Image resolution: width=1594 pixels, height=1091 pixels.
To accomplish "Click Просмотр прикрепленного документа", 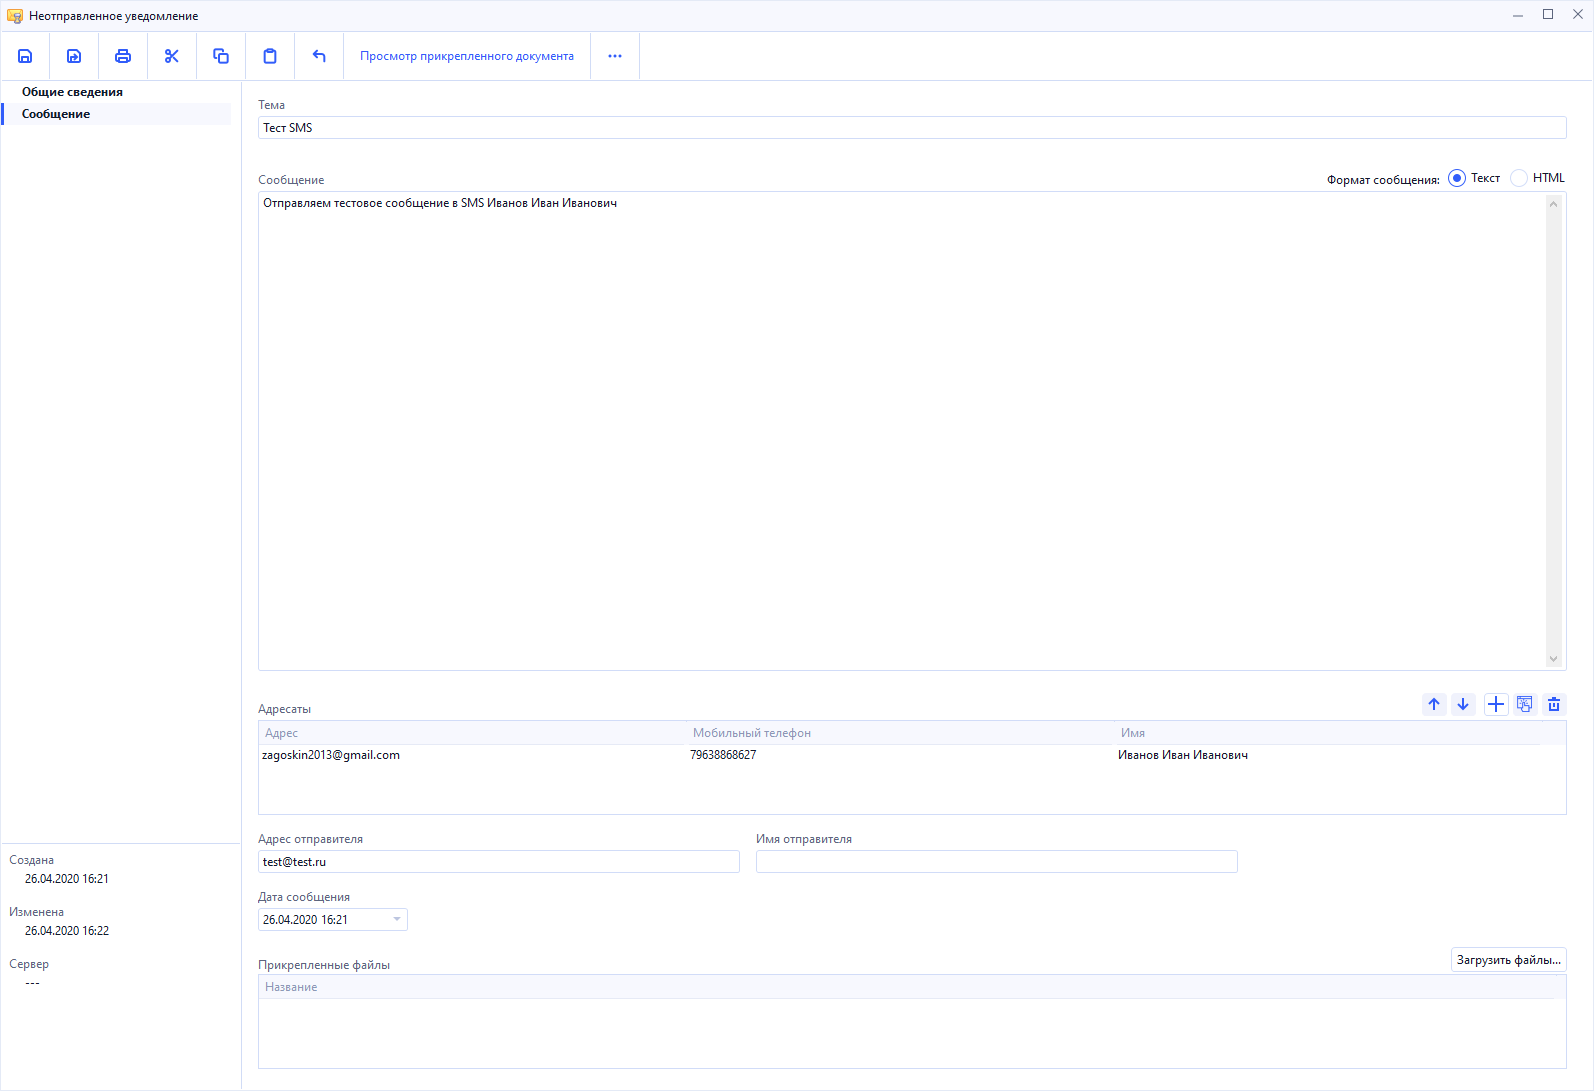I will tap(467, 56).
